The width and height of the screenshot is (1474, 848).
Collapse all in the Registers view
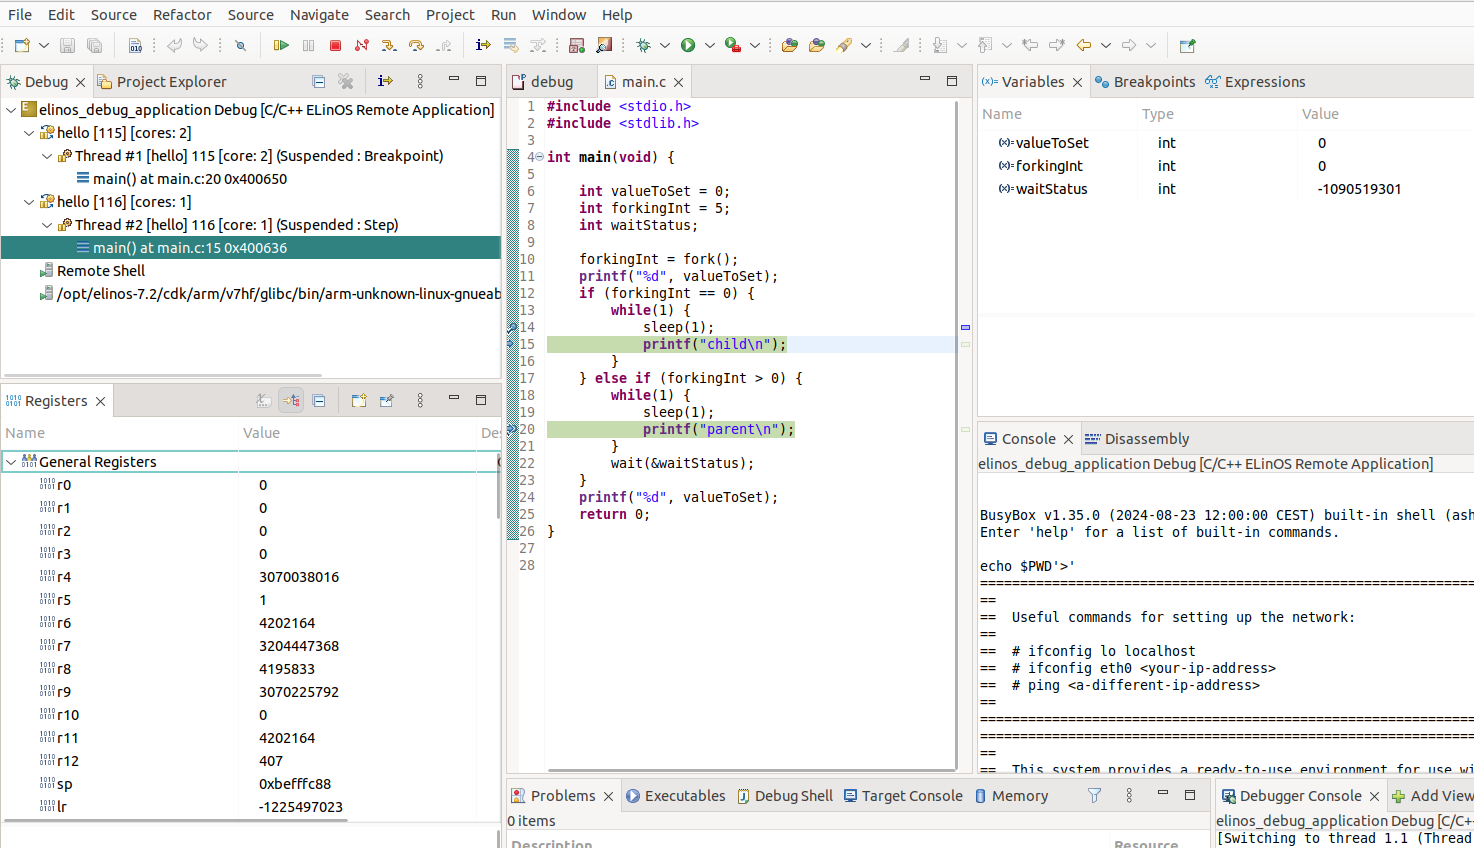(x=319, y=401)
